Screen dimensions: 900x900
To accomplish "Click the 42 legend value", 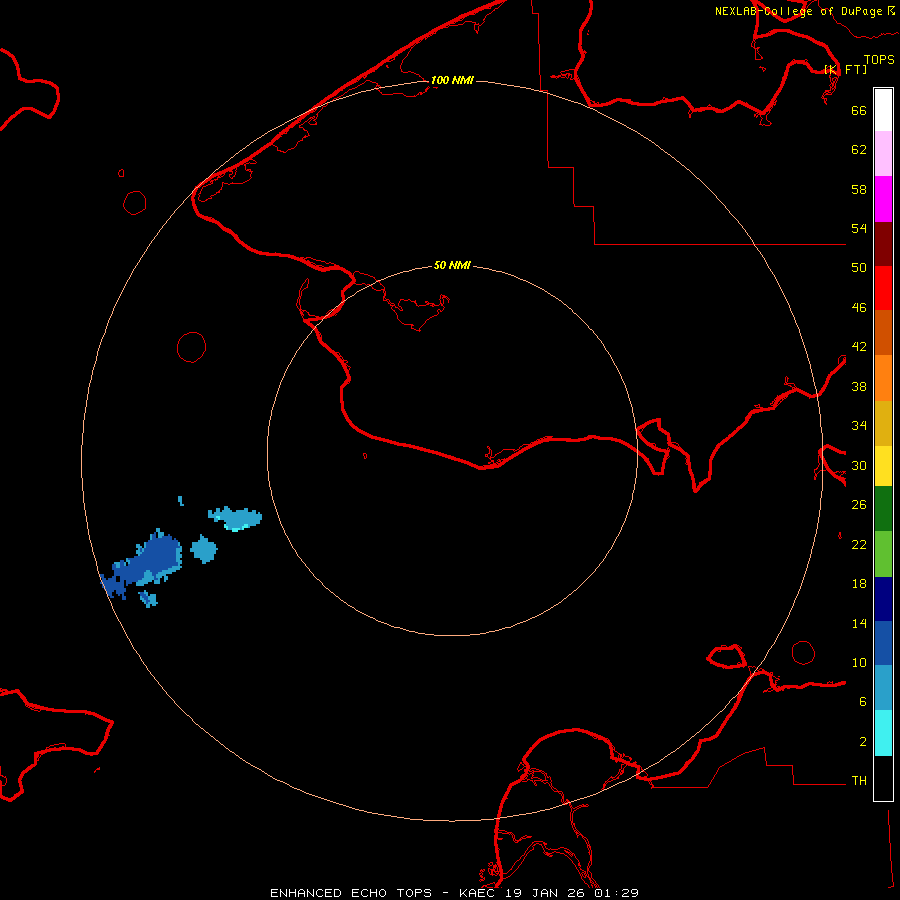I will 859,347.
